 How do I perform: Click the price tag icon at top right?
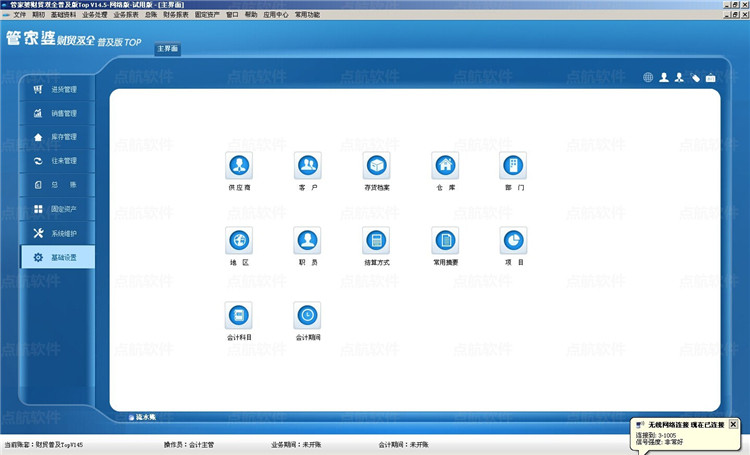pos(695,77)
